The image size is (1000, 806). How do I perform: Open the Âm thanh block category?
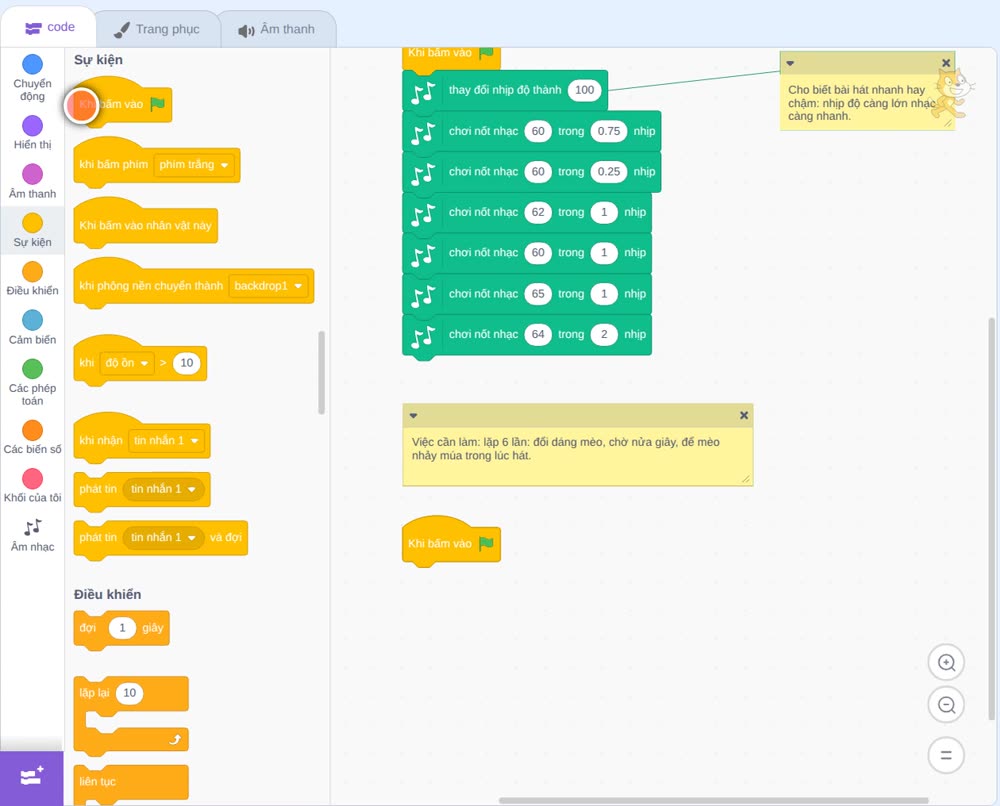coord(33,181)
